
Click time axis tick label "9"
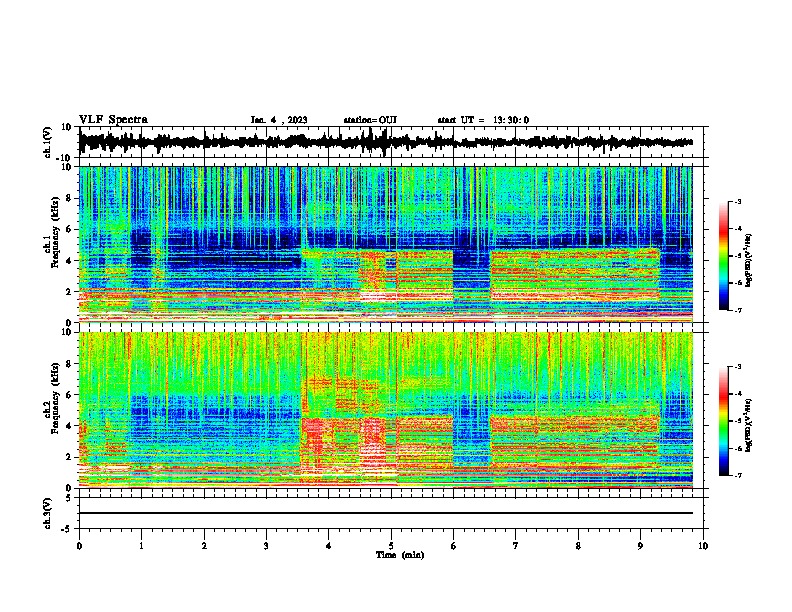[640, 546]
